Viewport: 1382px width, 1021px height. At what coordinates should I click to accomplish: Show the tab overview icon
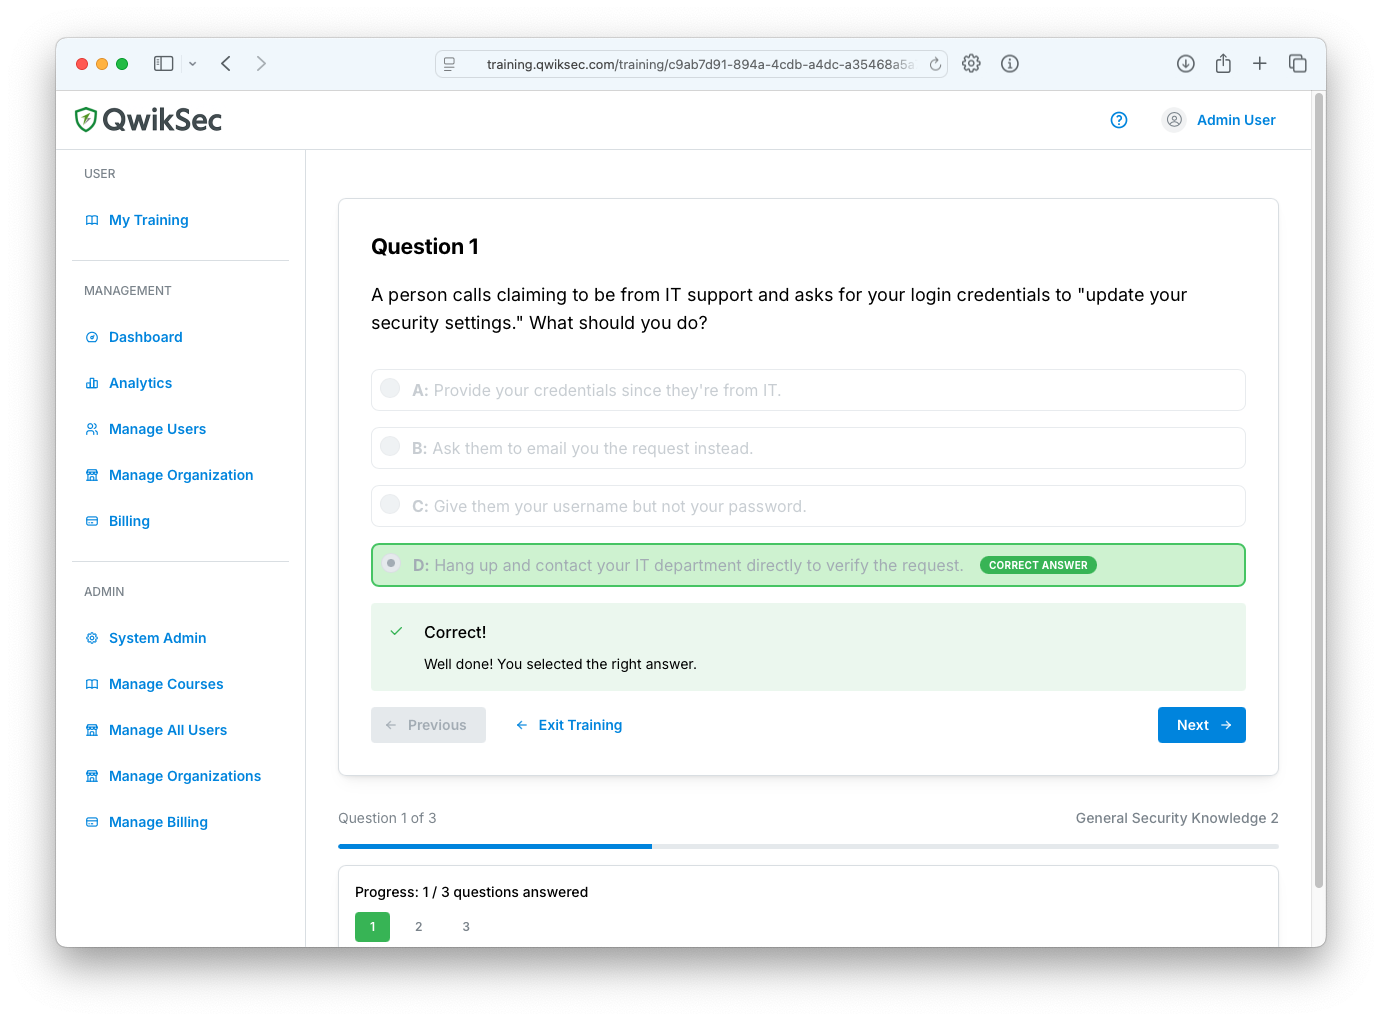coord(1298,64)
